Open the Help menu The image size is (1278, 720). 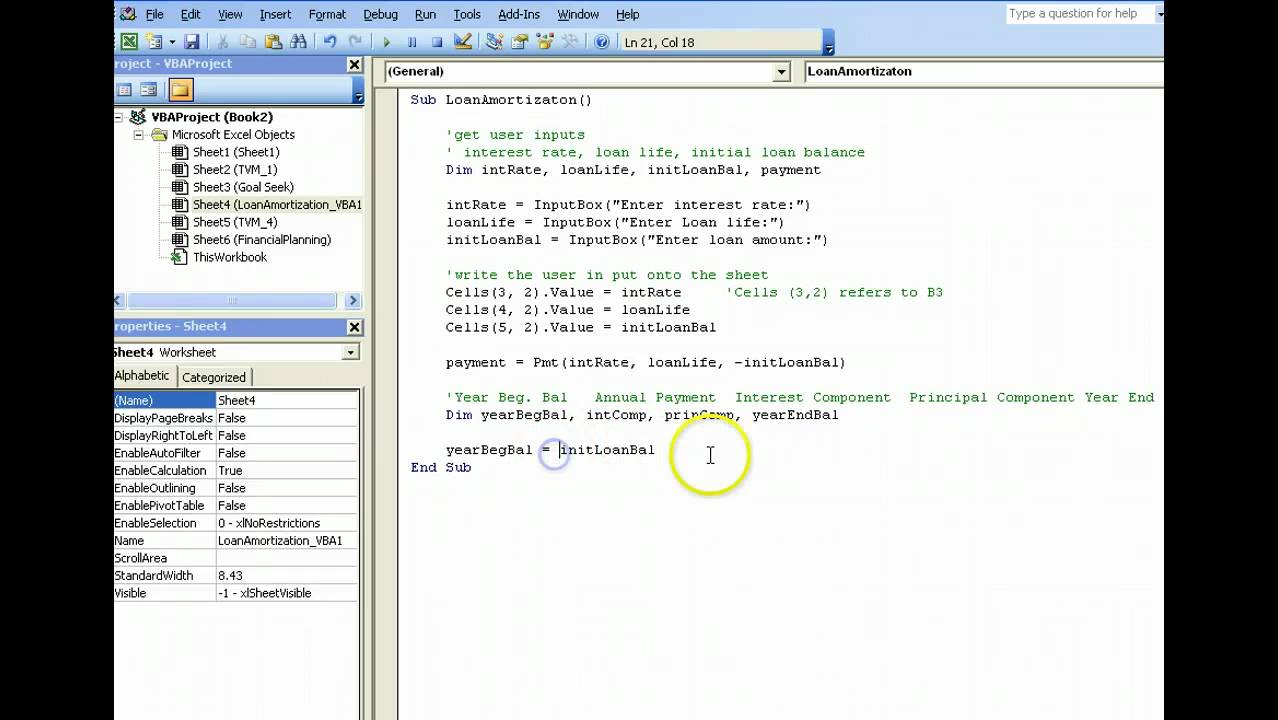[x=627, y=14]
